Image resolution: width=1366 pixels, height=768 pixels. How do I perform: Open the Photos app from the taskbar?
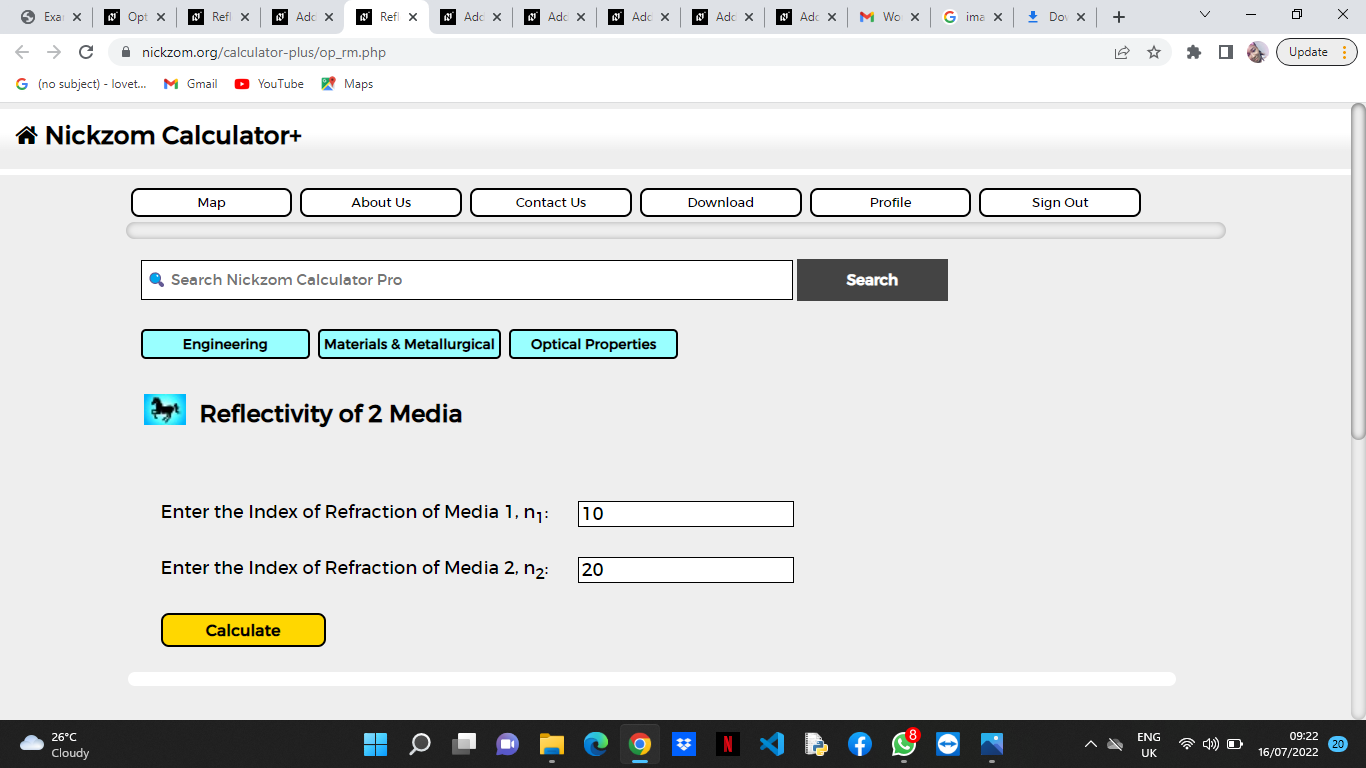point(992,744)
